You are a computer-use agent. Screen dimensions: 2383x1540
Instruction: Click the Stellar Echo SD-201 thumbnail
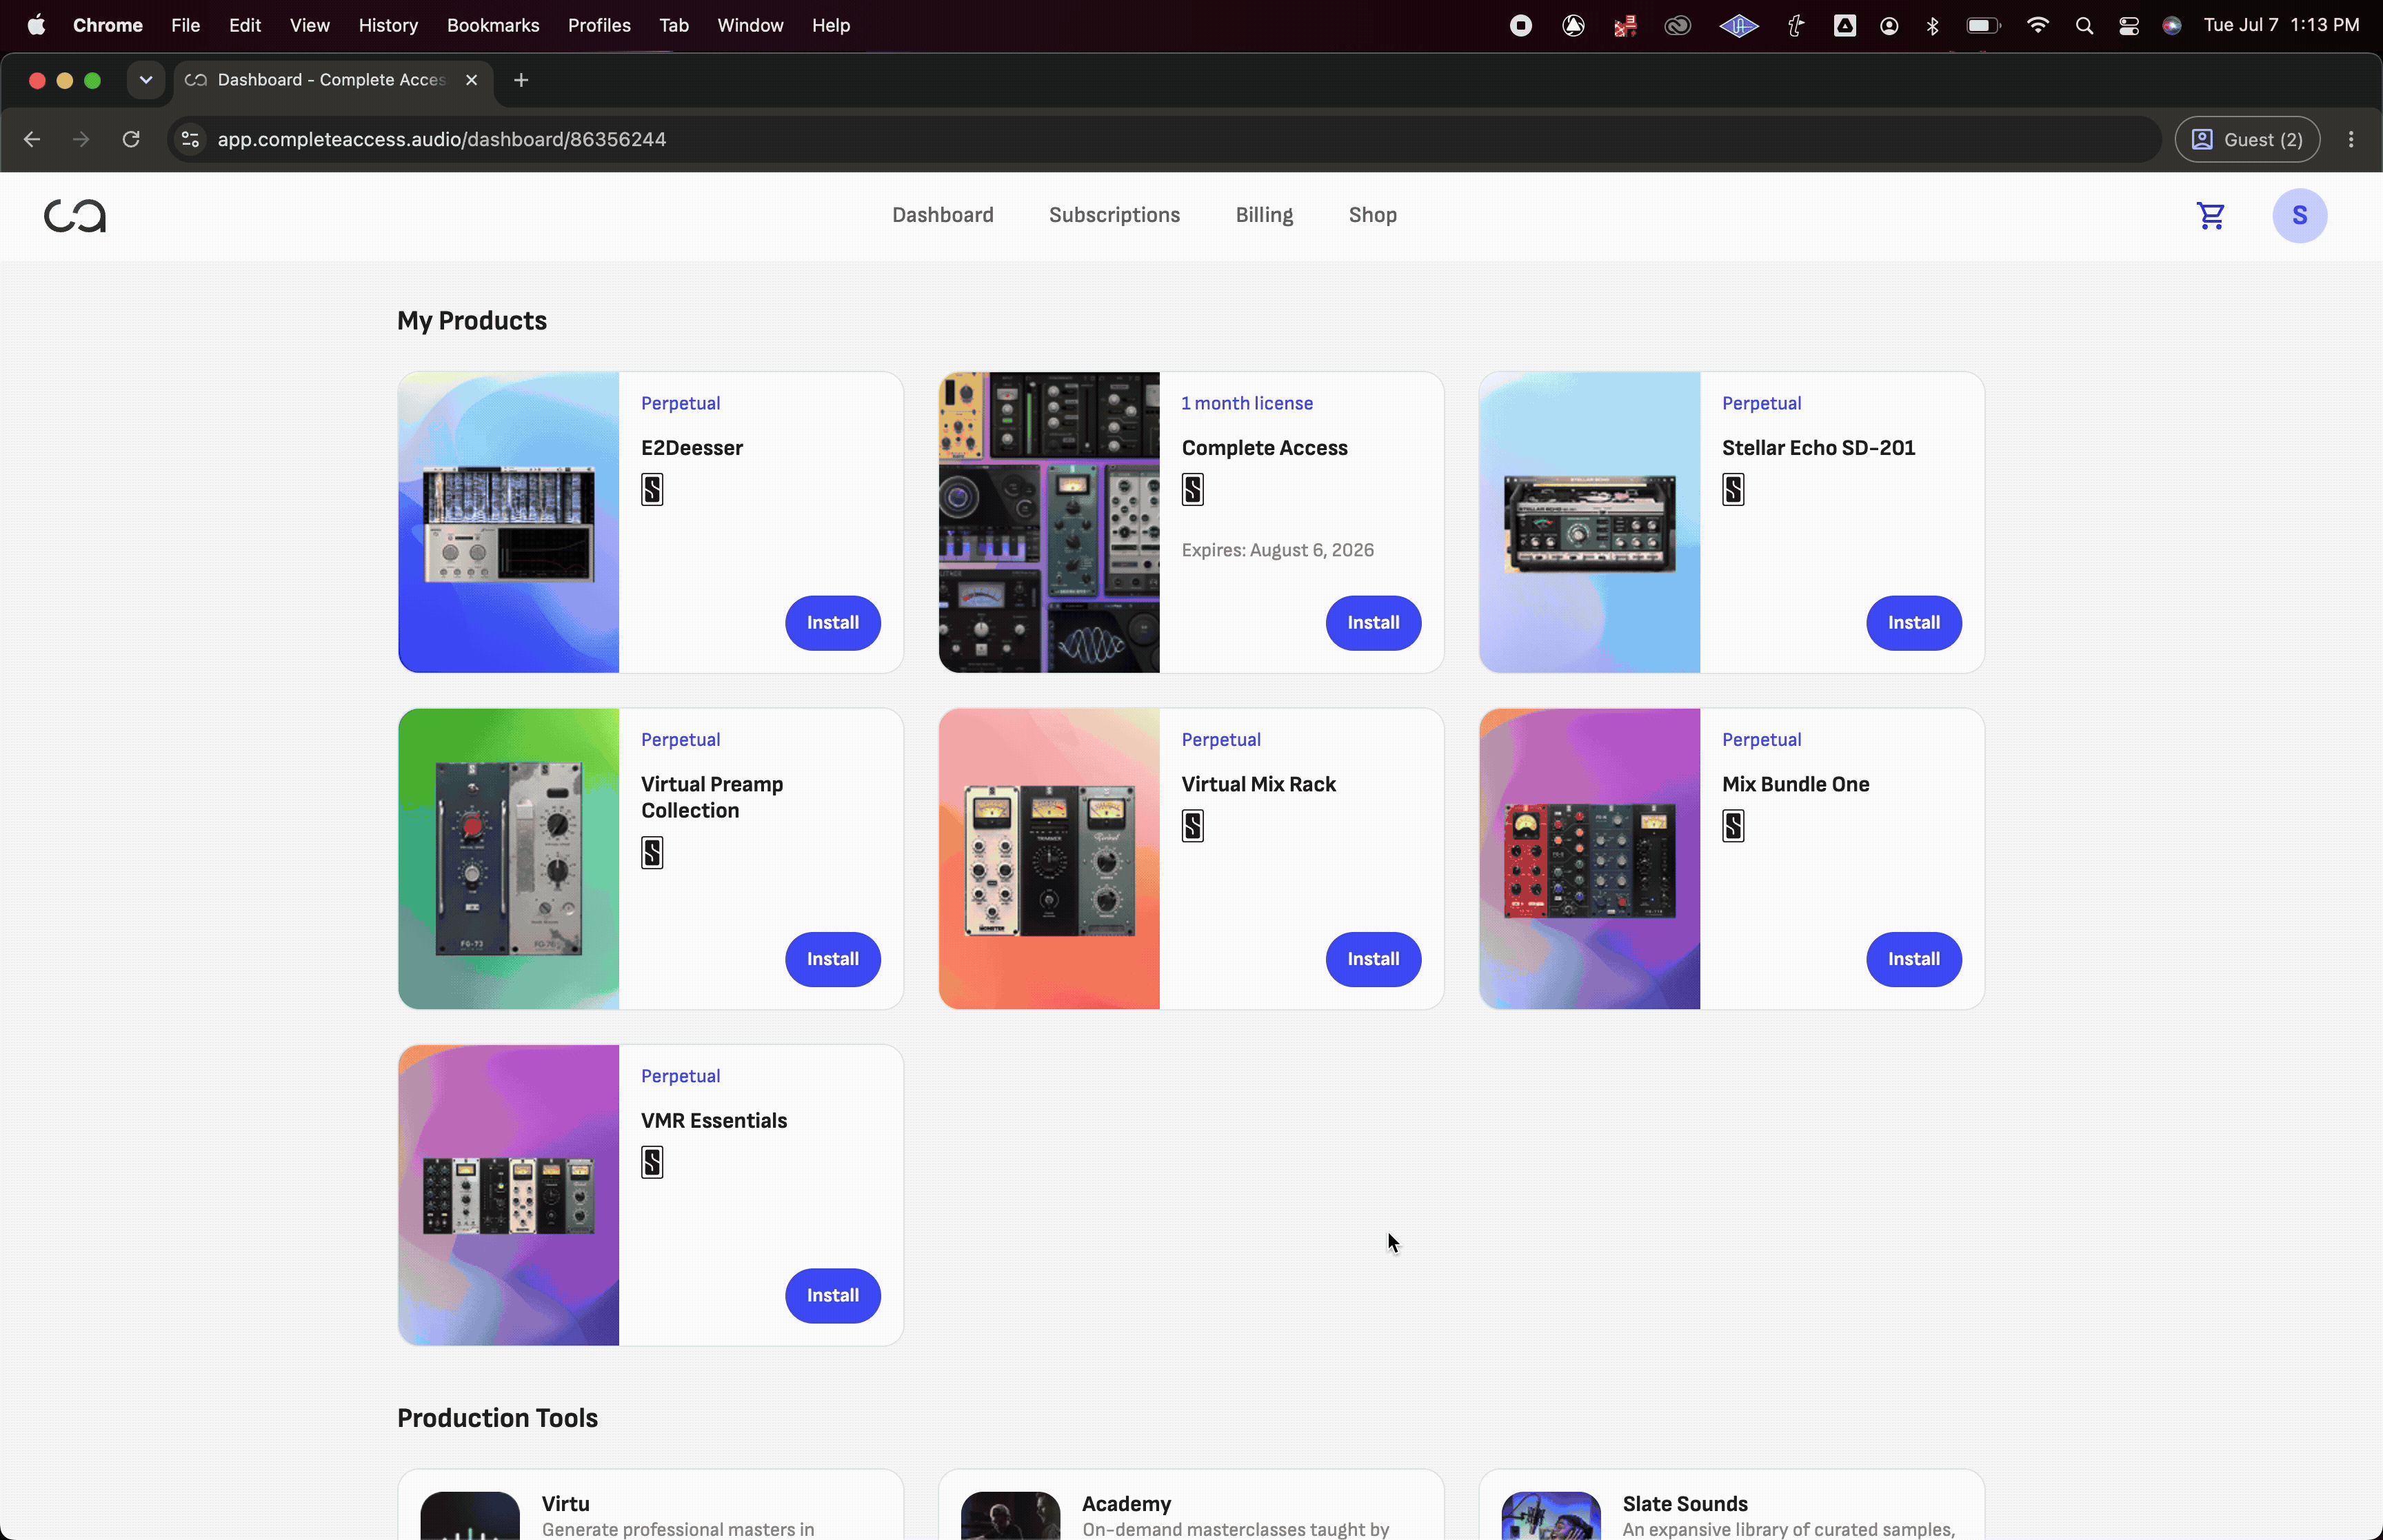pos(1590,522)
